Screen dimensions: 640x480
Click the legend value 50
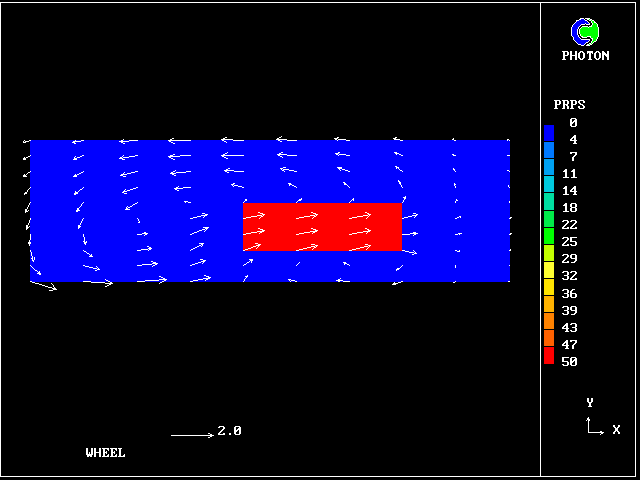point(569,362)
